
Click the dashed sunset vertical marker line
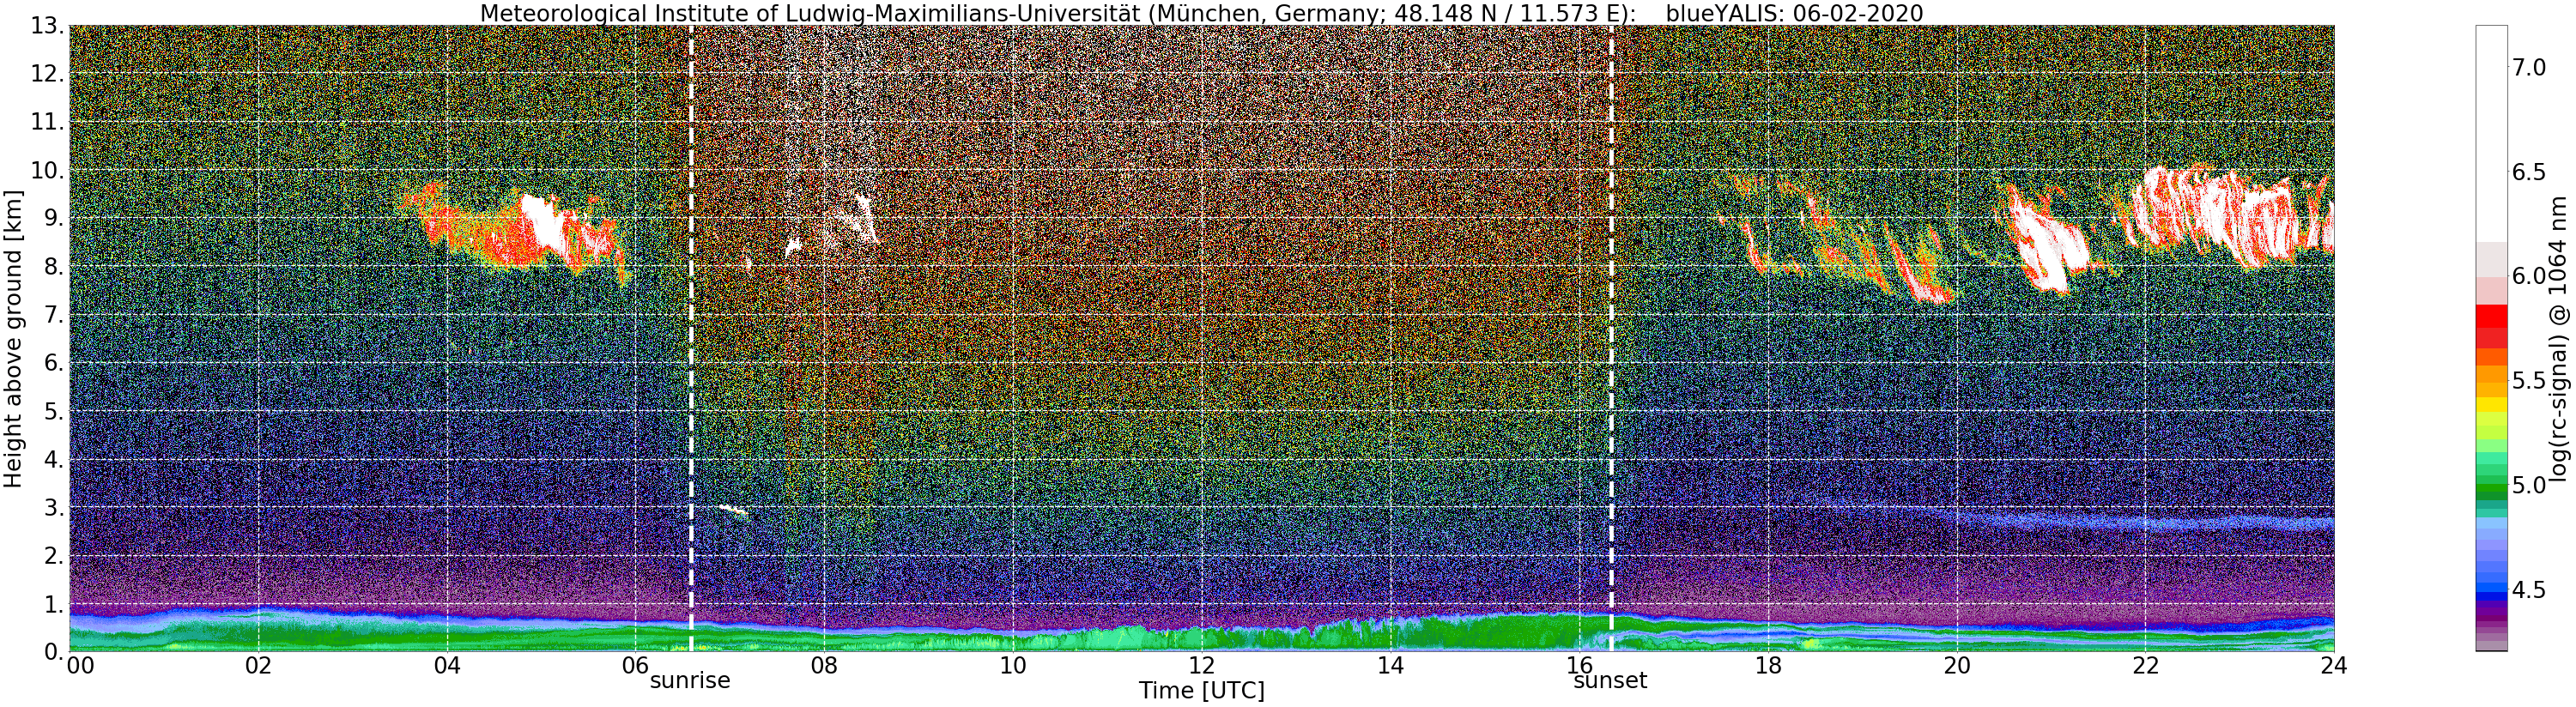pos(1611,338)
